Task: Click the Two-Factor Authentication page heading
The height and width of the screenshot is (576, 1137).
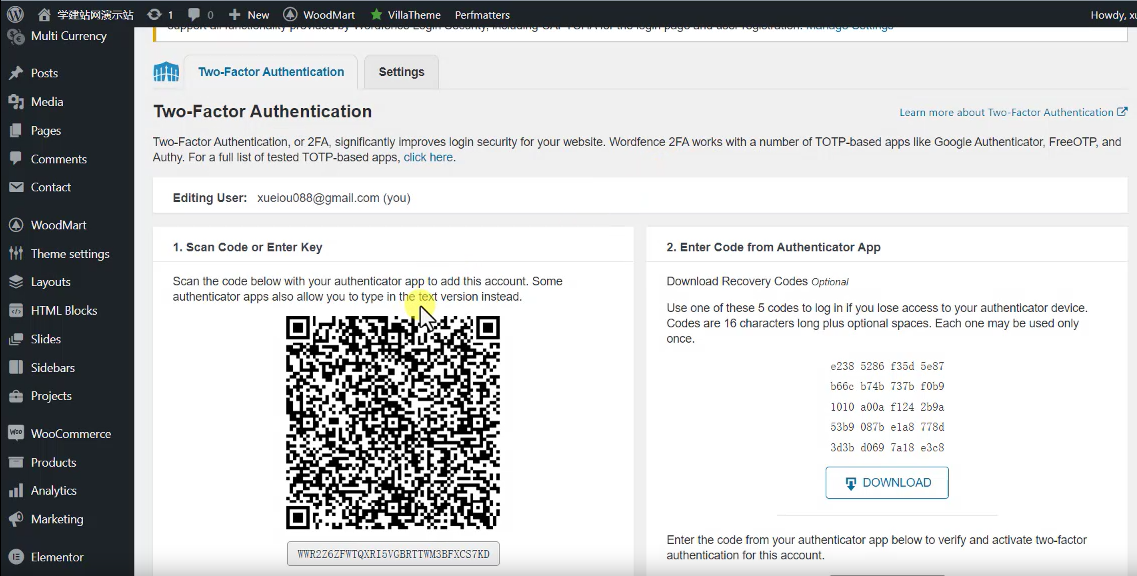Action: pyautogui.click(x=262, y=111)
